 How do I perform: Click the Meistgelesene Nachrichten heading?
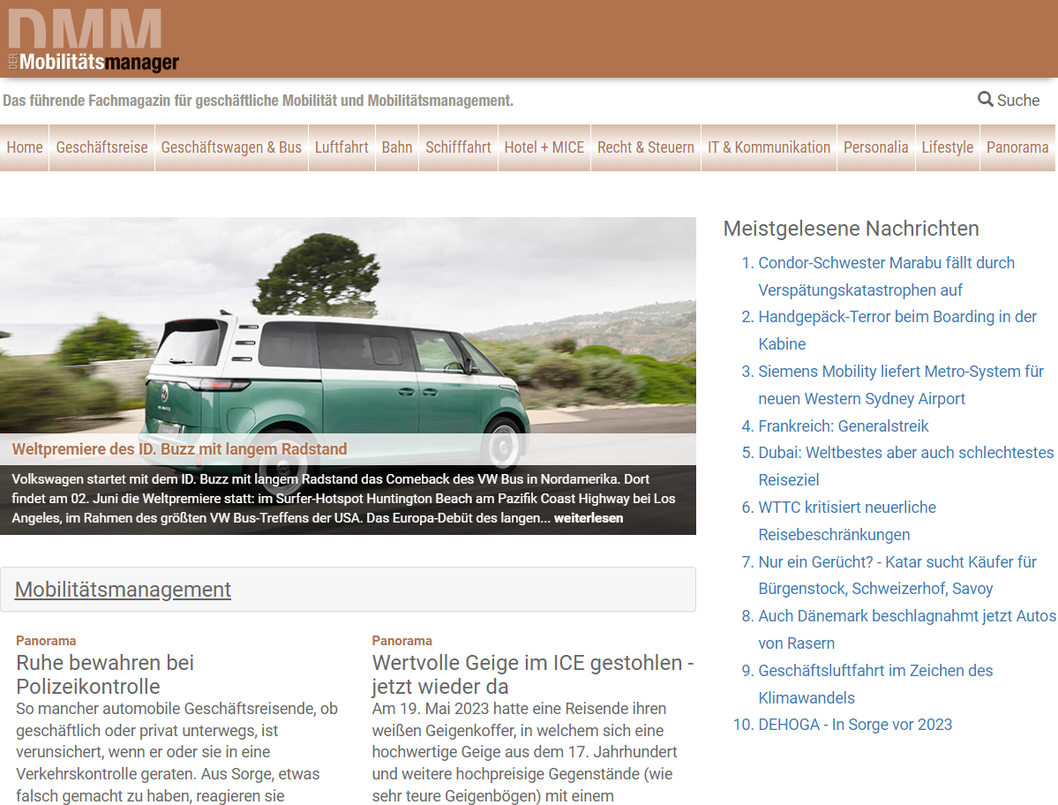pyautogui.click(x=851, y=228)
